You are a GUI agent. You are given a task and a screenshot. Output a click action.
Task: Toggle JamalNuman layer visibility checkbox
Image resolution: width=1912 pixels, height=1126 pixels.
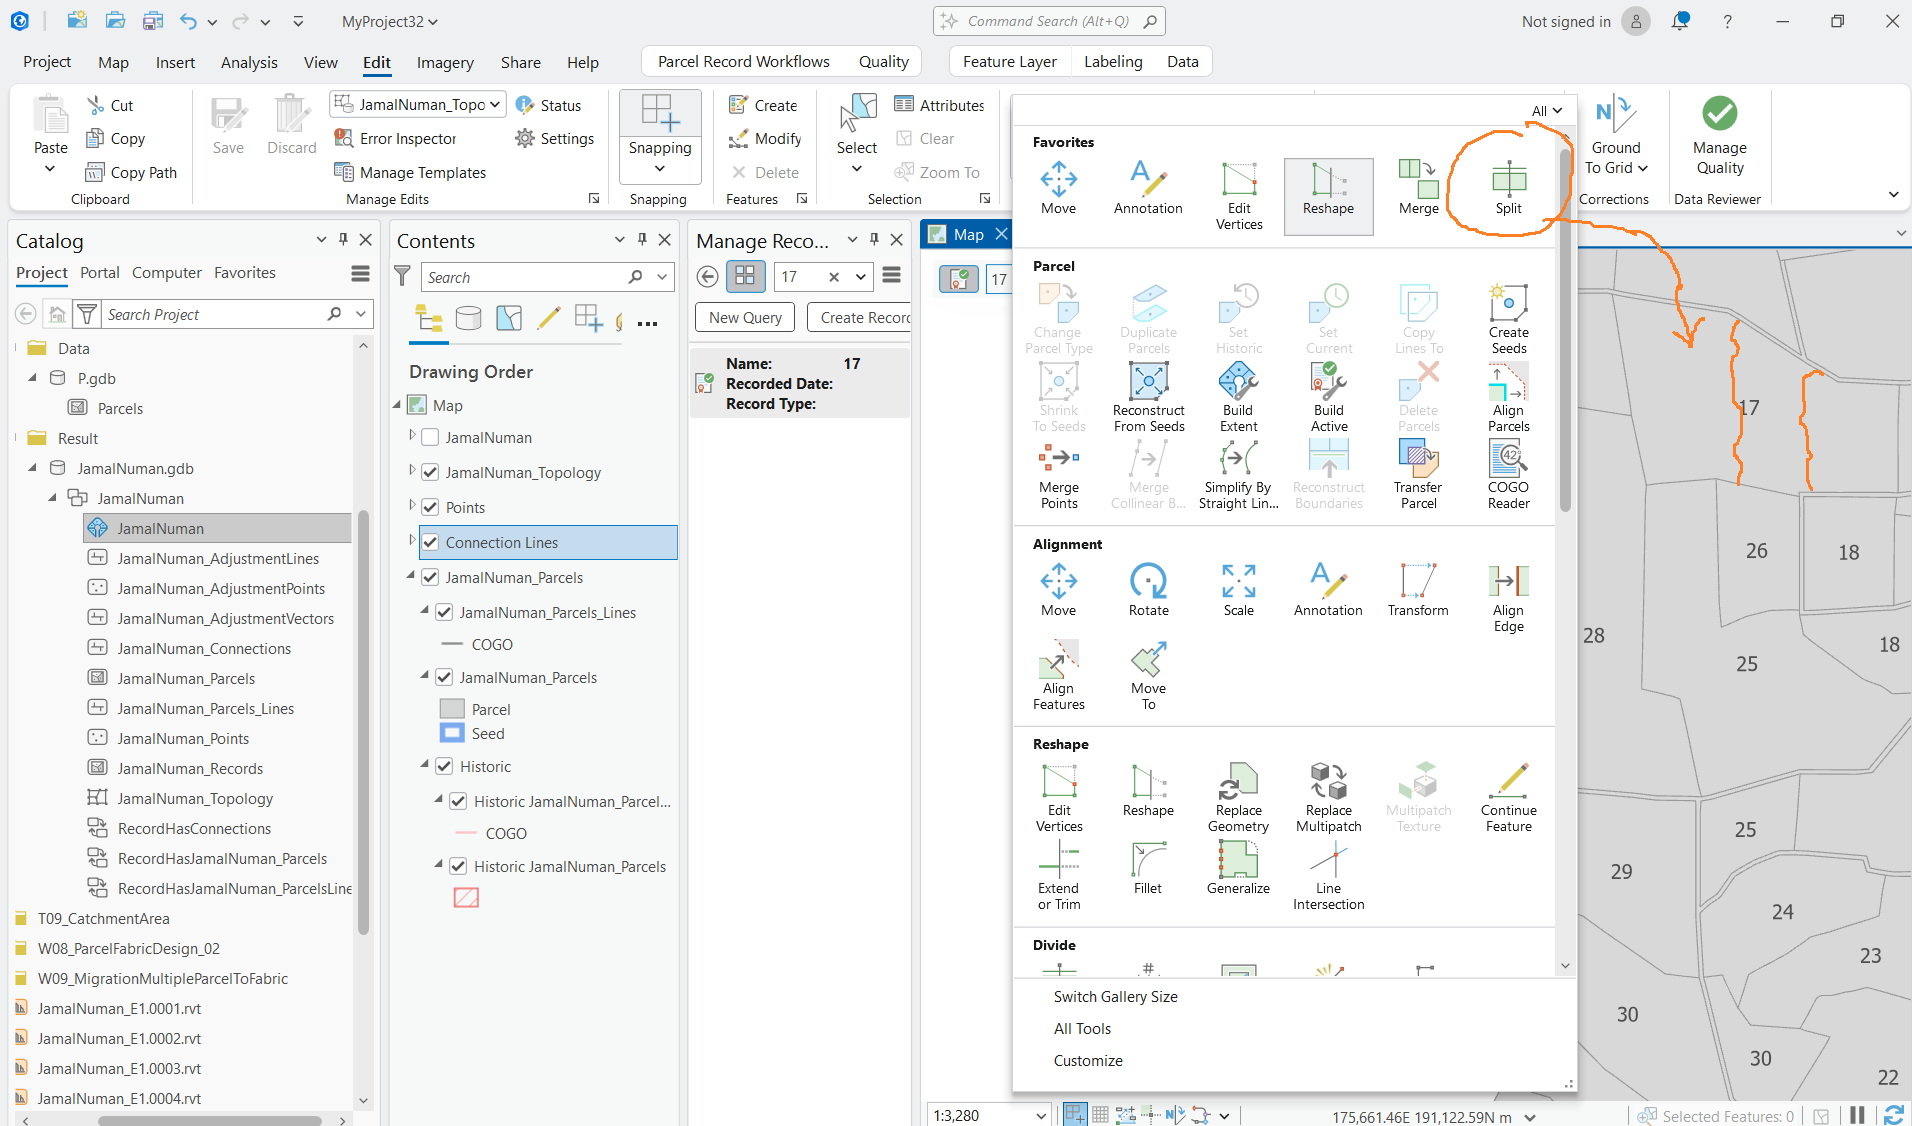pyautogui.click(x=431, y=437)
